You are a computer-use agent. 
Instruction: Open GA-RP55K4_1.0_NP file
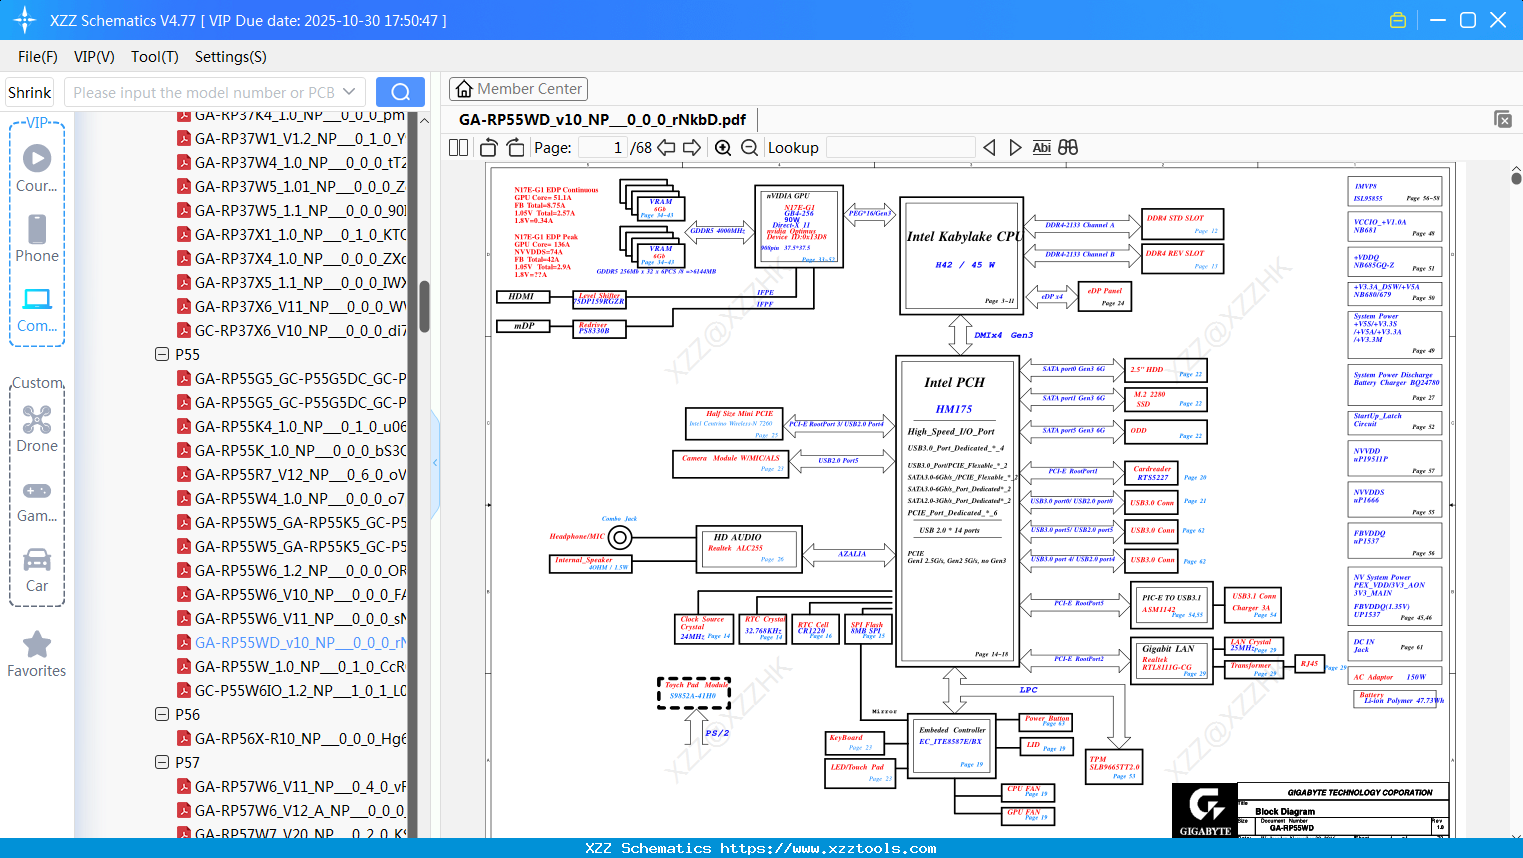coord(300,426)
